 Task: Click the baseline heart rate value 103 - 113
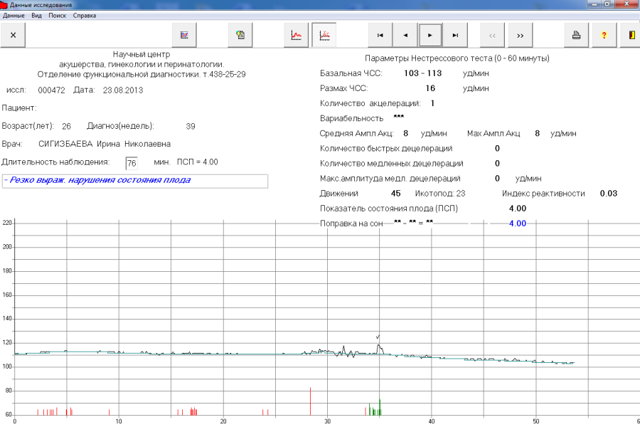tap(423, 73)
